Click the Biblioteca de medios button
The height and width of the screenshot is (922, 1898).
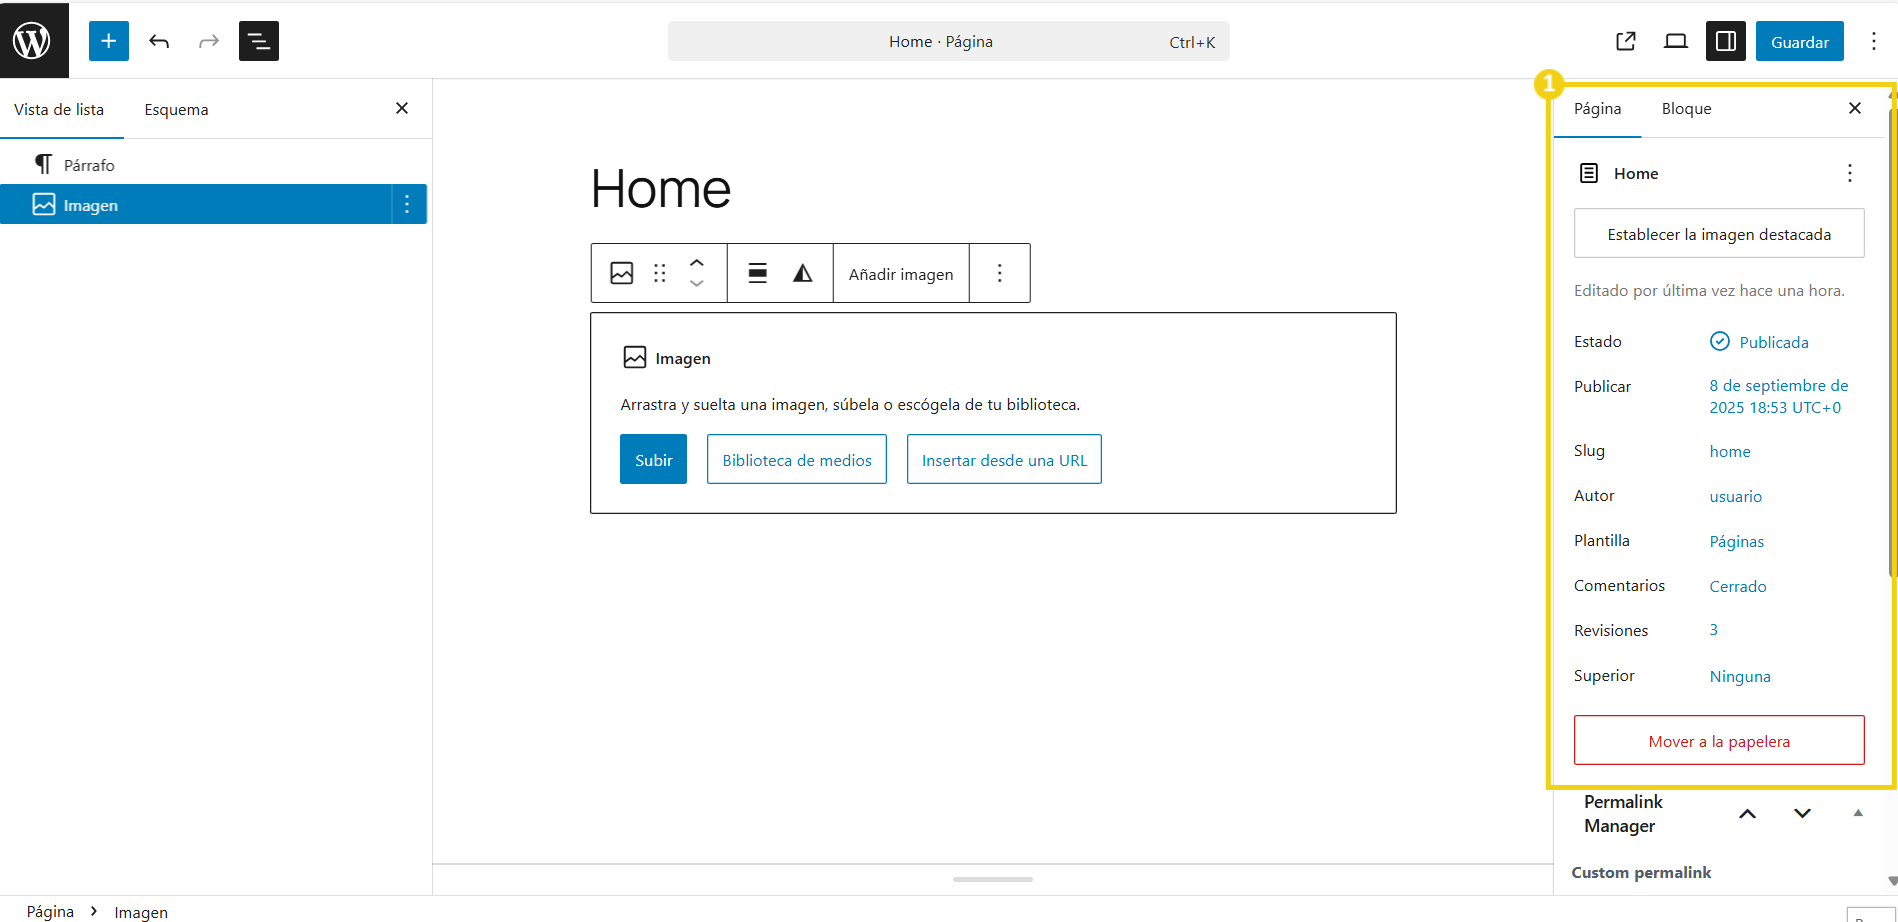(x=796, y=460)
